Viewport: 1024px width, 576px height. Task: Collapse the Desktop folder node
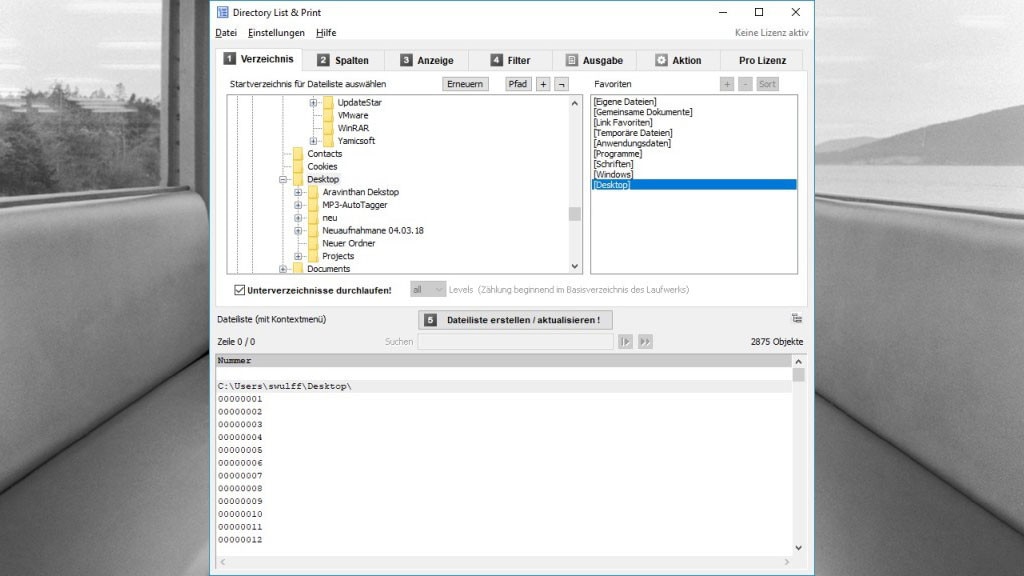pos(283,179)
